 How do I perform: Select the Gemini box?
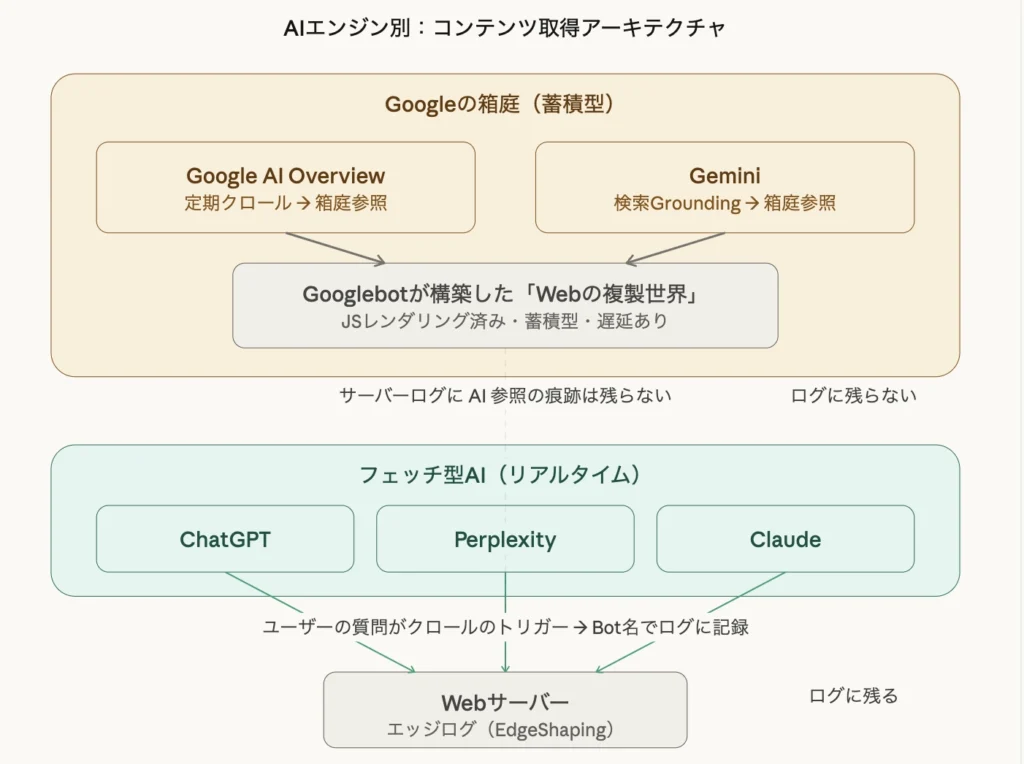[724, 187]
